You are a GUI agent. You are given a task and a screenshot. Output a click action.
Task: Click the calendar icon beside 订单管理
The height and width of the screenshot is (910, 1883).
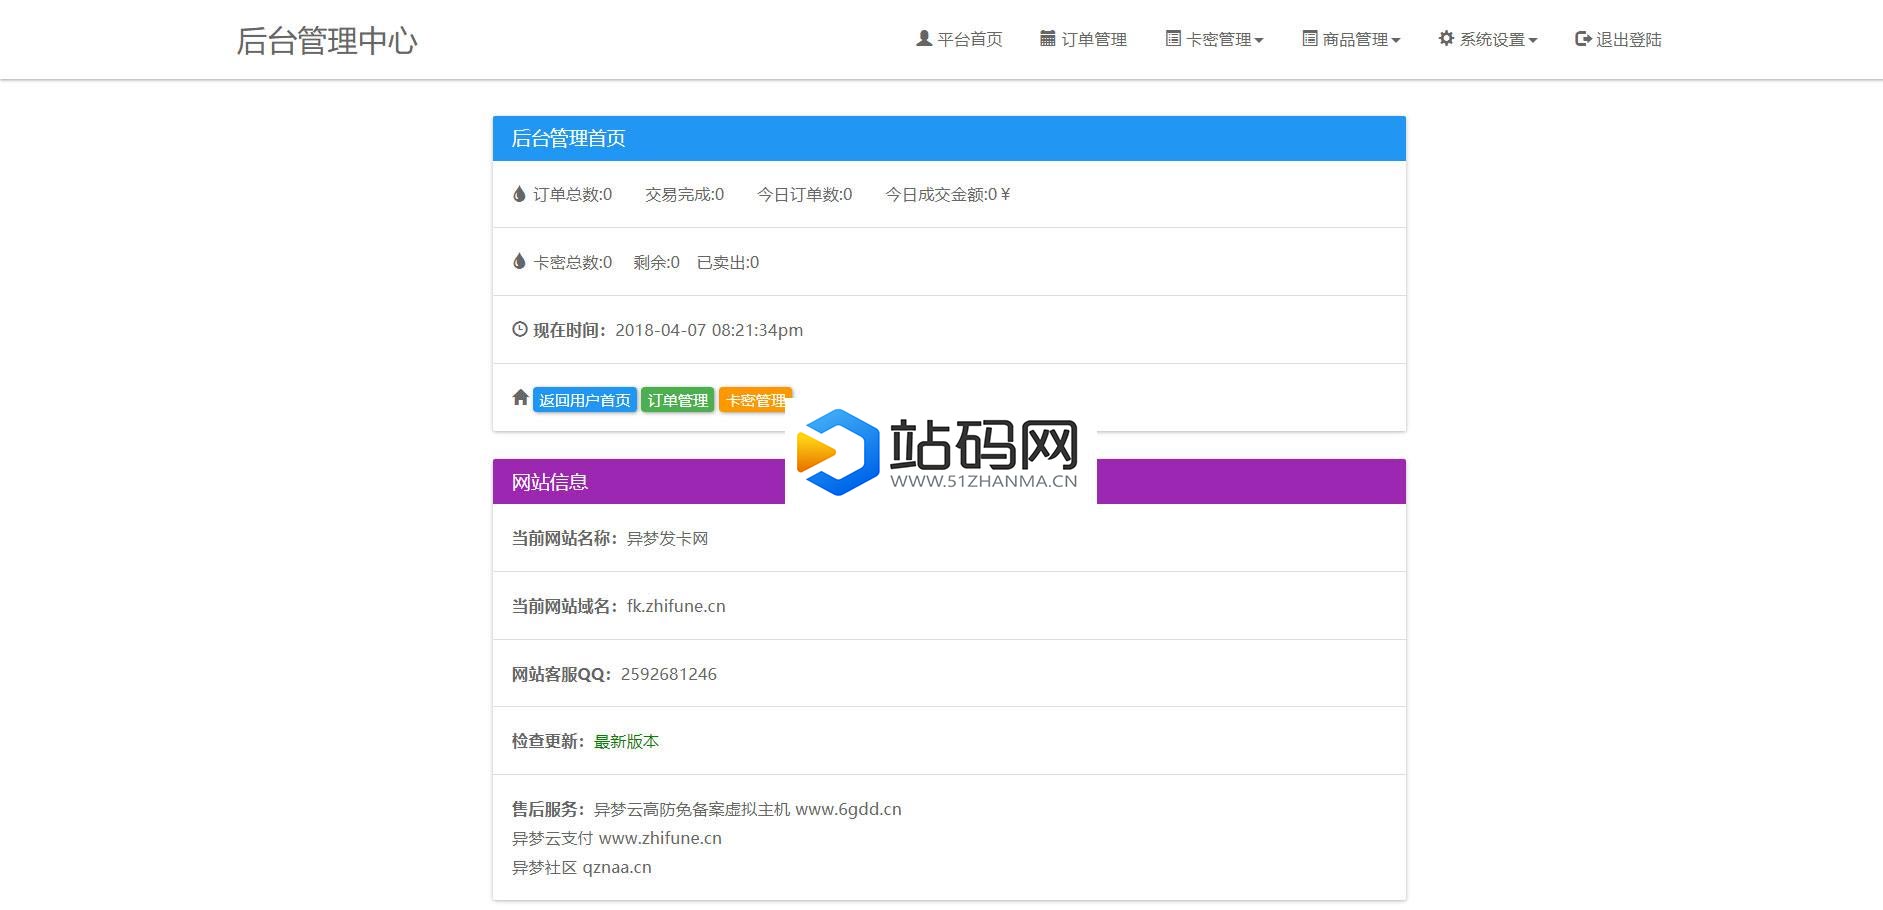tap(1048, 39)
